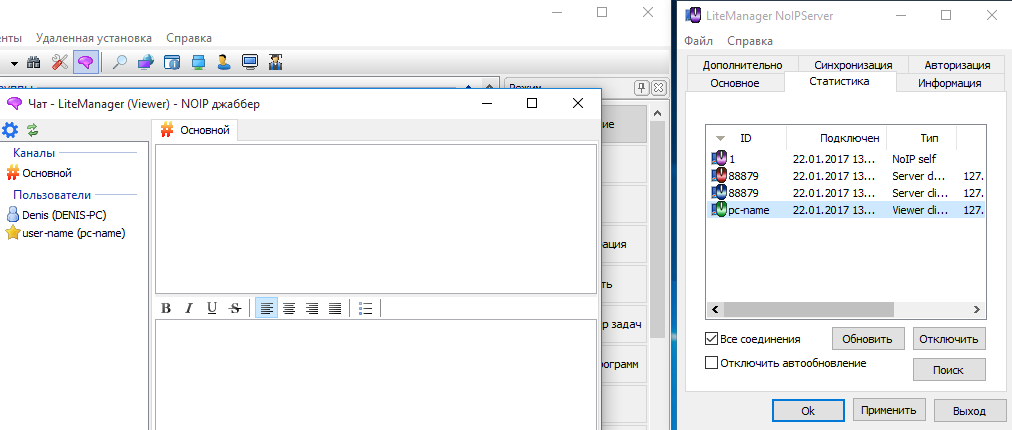
Task: Click the graduate figure toolbar icon
Action: [276, 63]
